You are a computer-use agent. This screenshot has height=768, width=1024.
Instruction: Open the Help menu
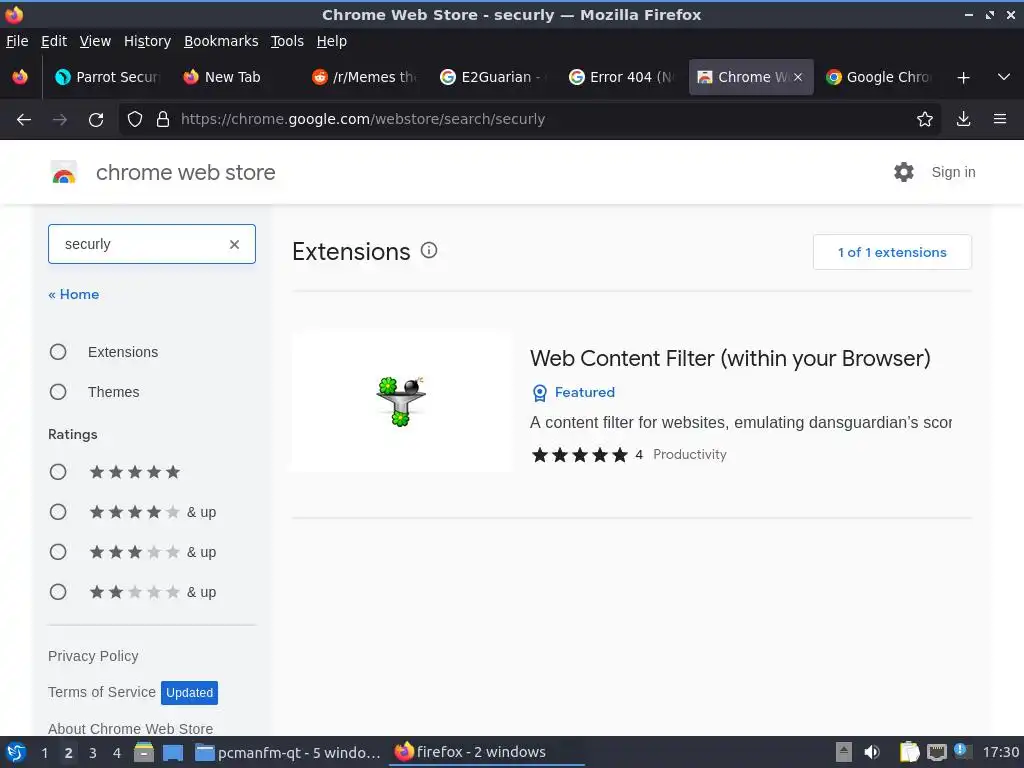[x=332, y=41]
